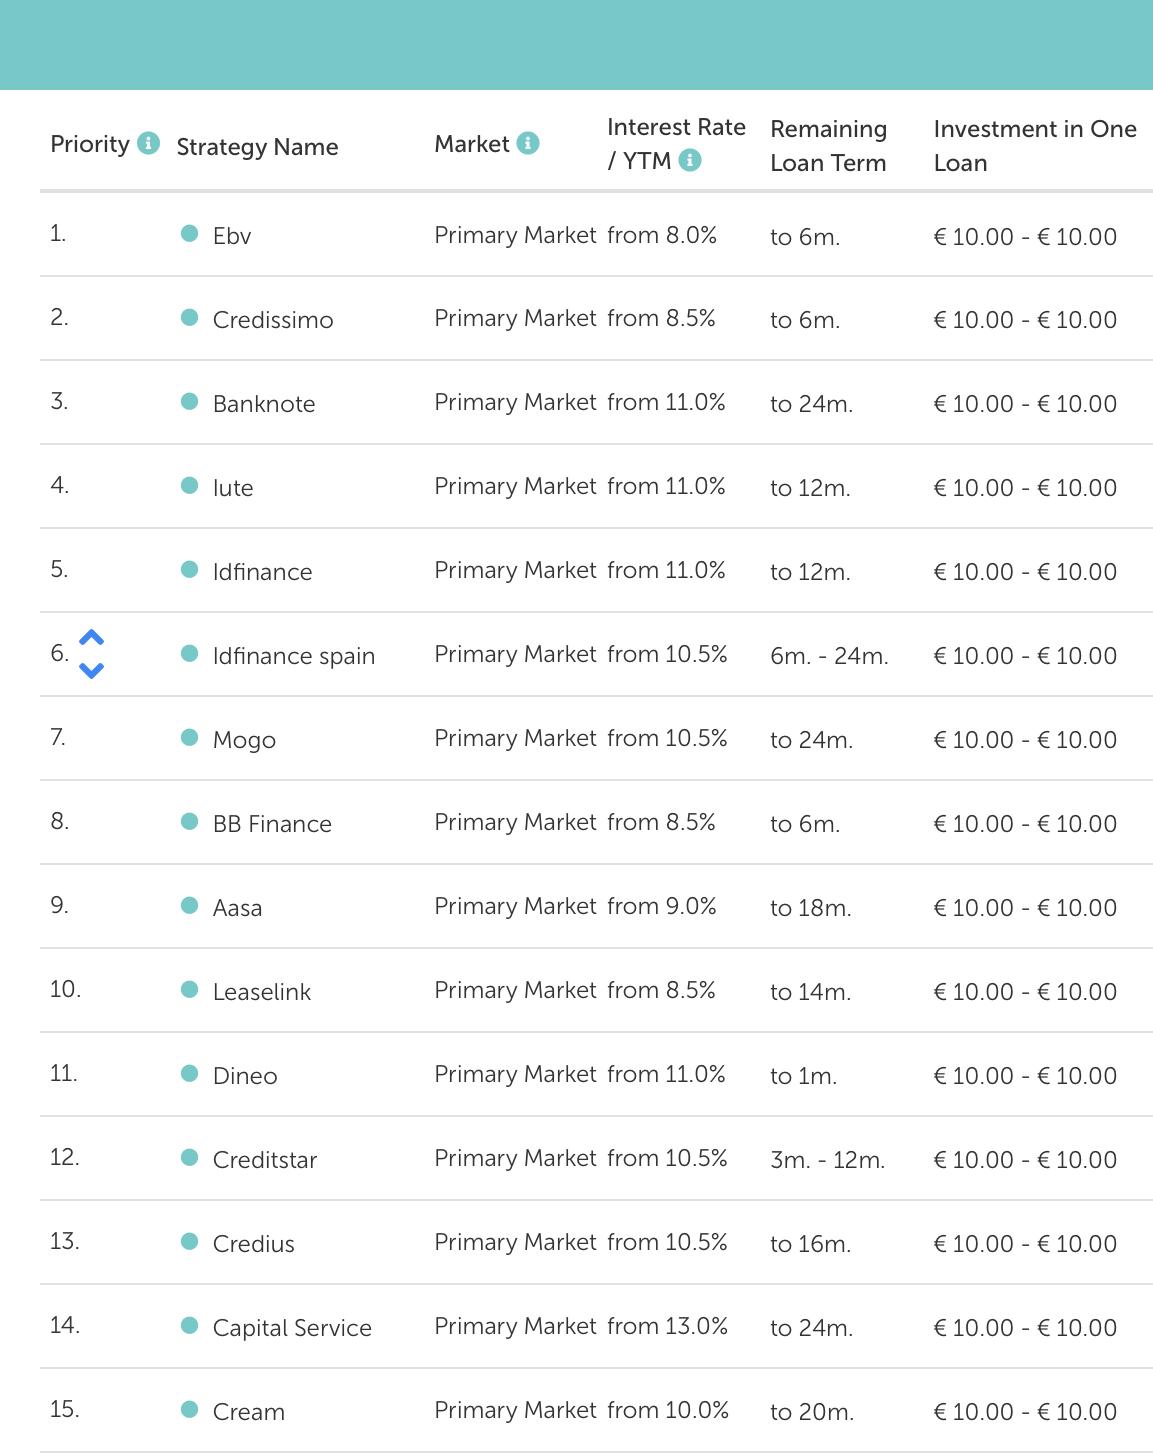Image resolution: width=1153 pixels, height=1454 pixels.
Task: Click the status dot beside Banknote
Action: click(189, 402)
